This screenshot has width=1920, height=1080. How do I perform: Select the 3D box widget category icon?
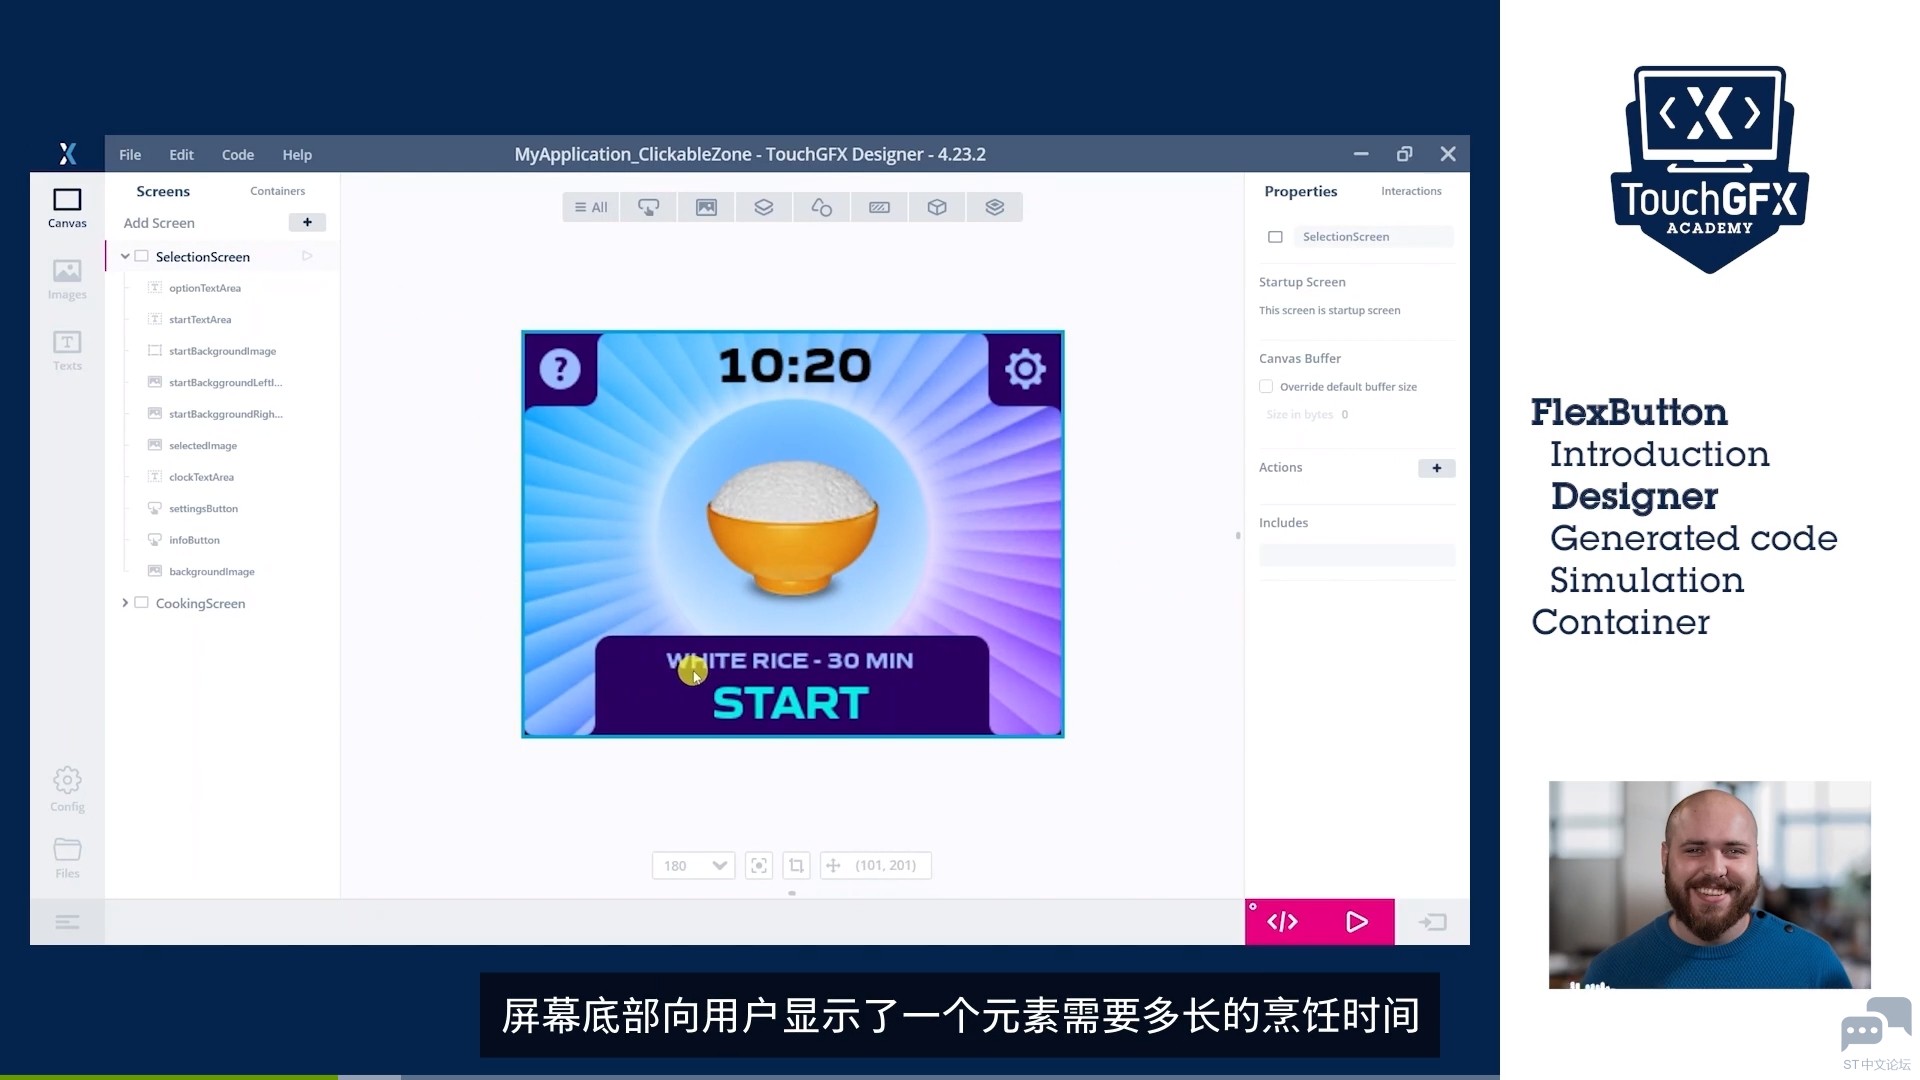(x=937, y=207)
